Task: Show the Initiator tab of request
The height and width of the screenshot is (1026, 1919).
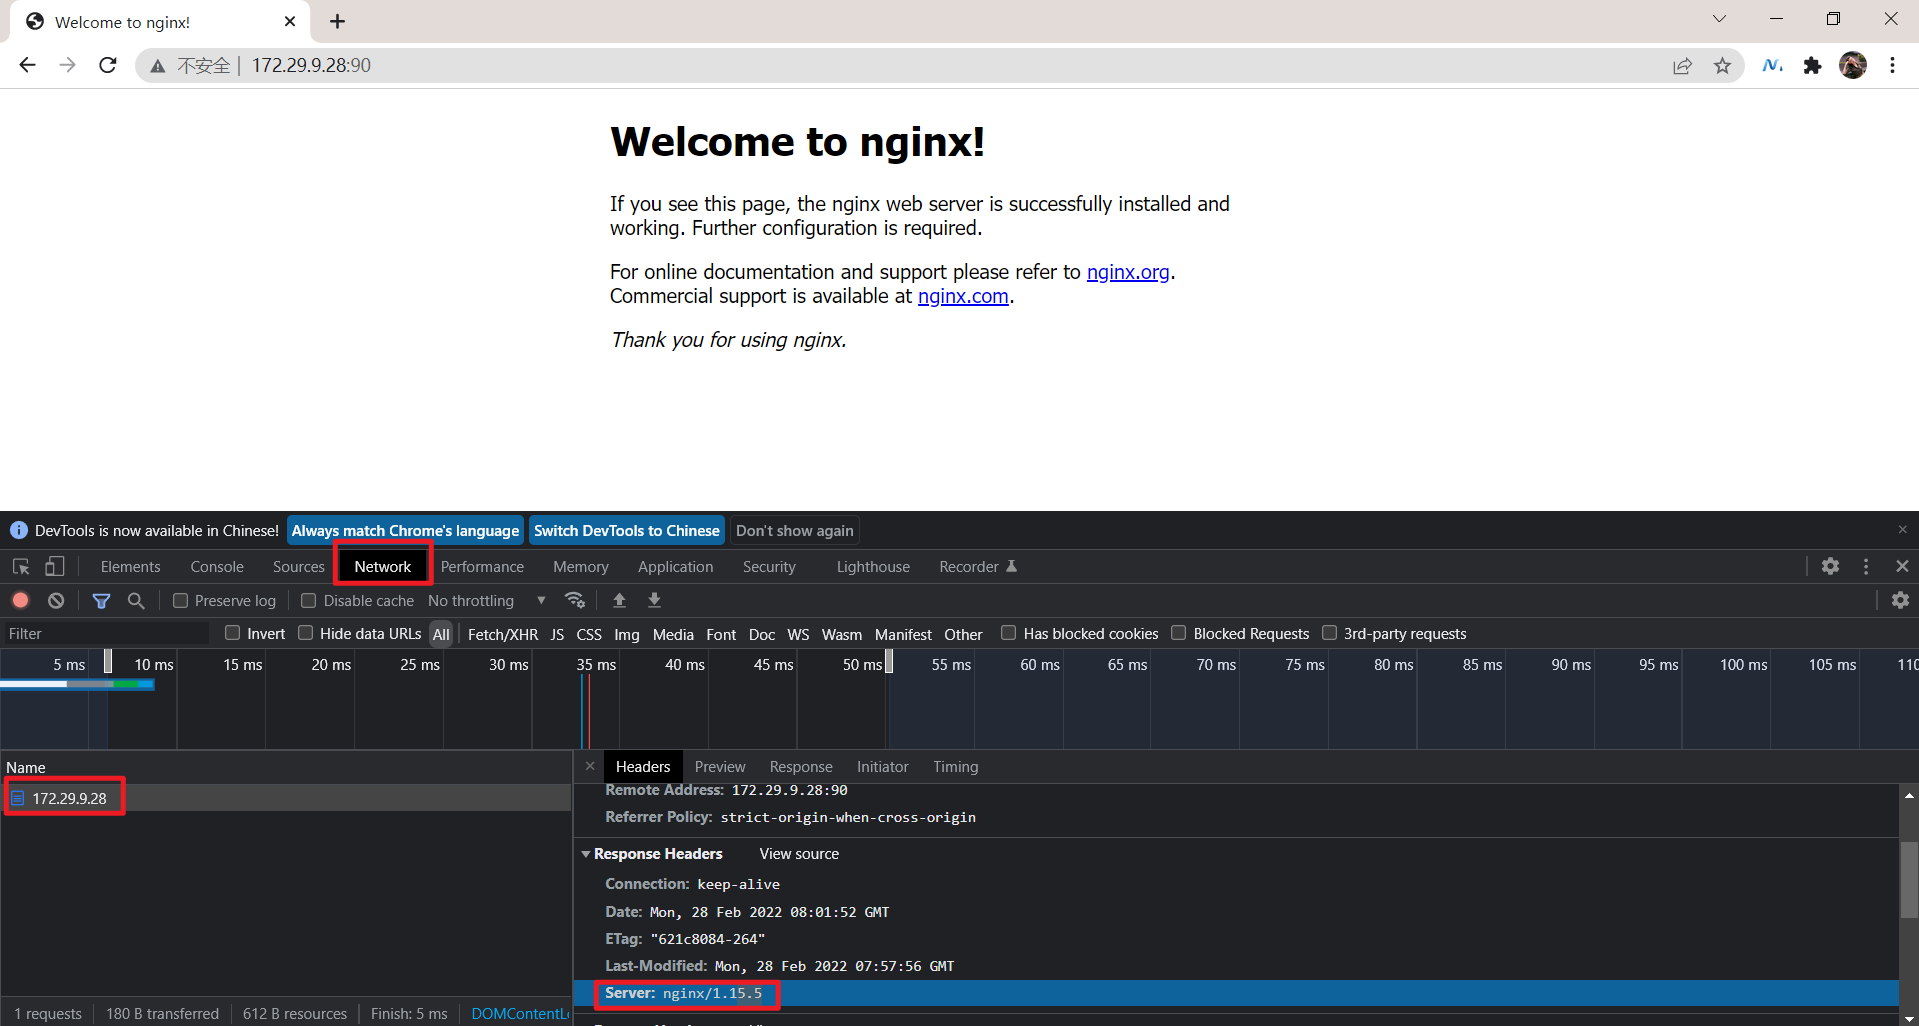Action: point(883,767)
